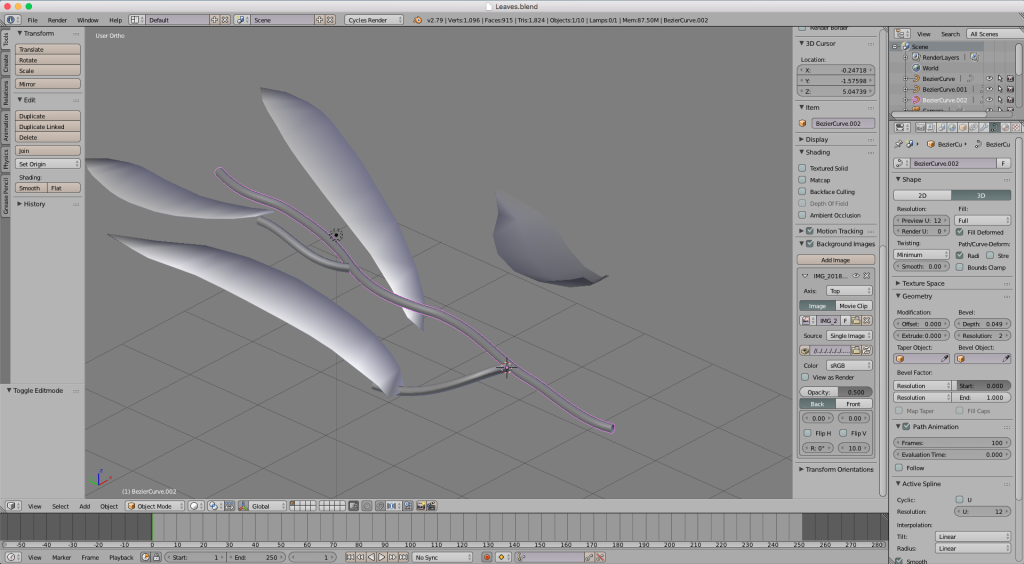Click the OpenGL render image camera icon
Screen dimensions: 1024x564
[421, 506]
